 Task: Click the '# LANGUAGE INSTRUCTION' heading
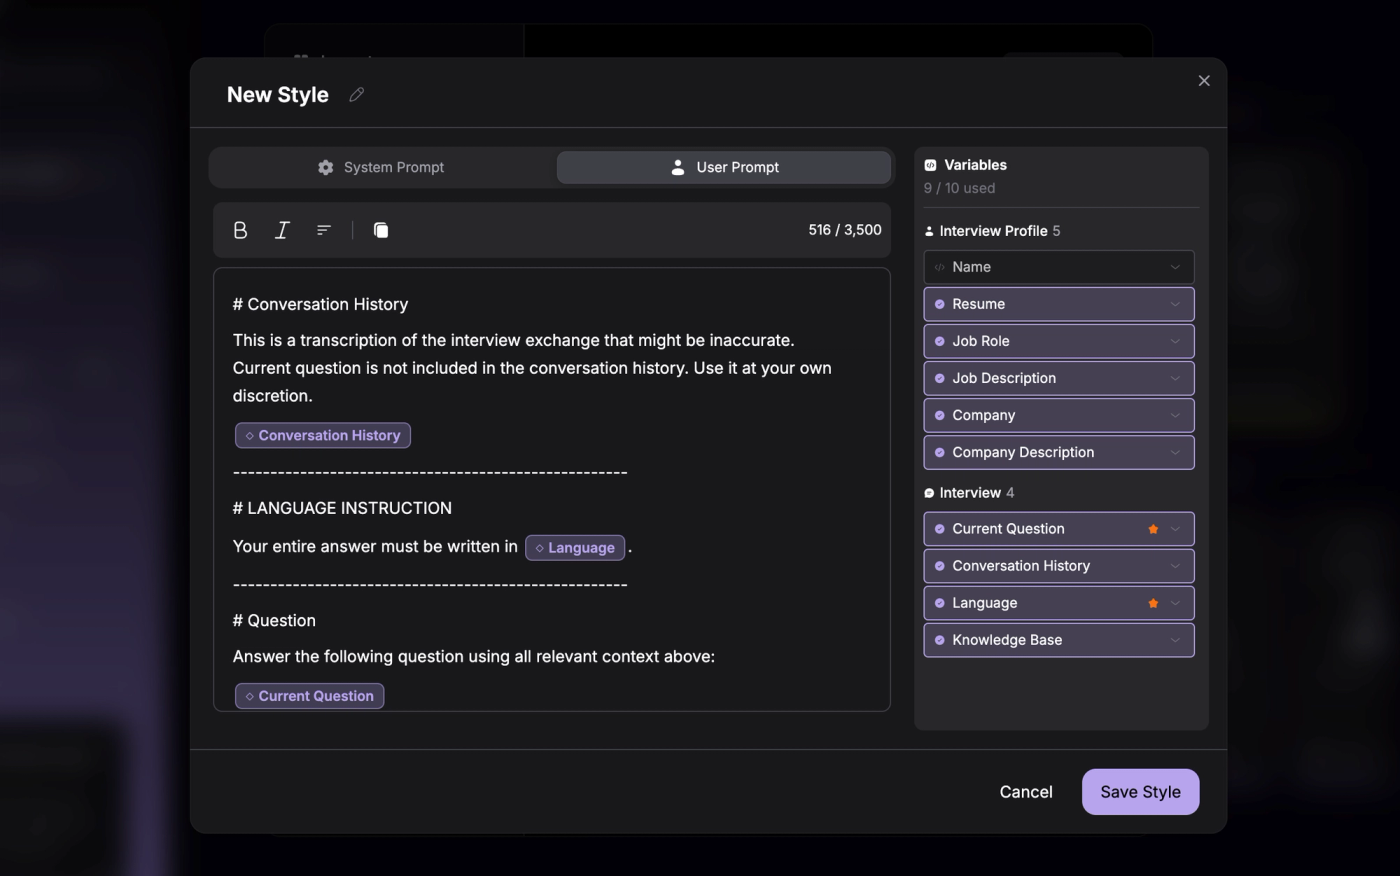point(342,508)
